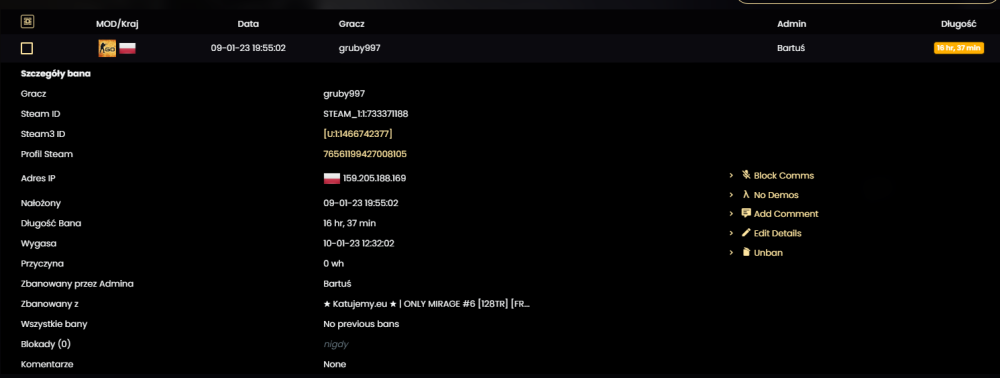Click the muted microphone Block Comms icon
Viewport: 1000px width, 378px height.
pos(746,175)
